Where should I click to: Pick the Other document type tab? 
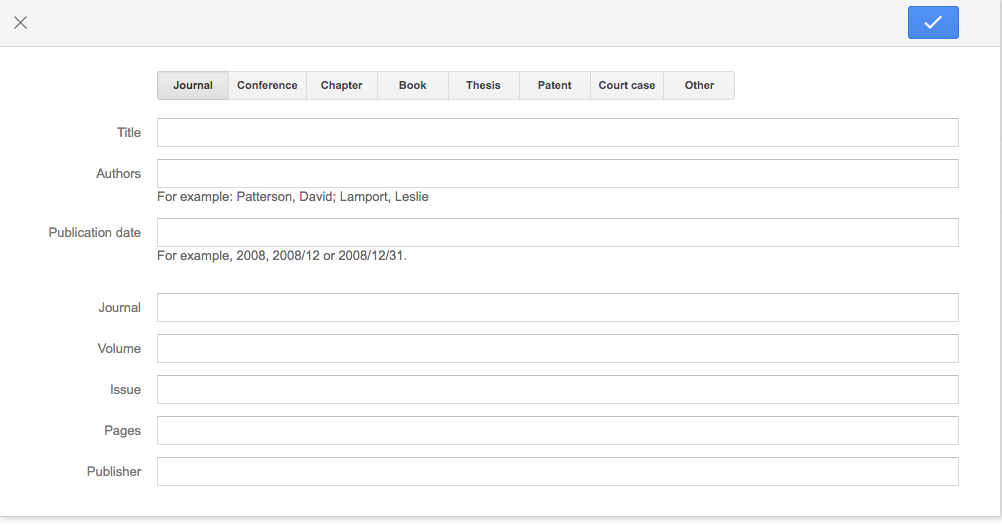click(699, 86)
